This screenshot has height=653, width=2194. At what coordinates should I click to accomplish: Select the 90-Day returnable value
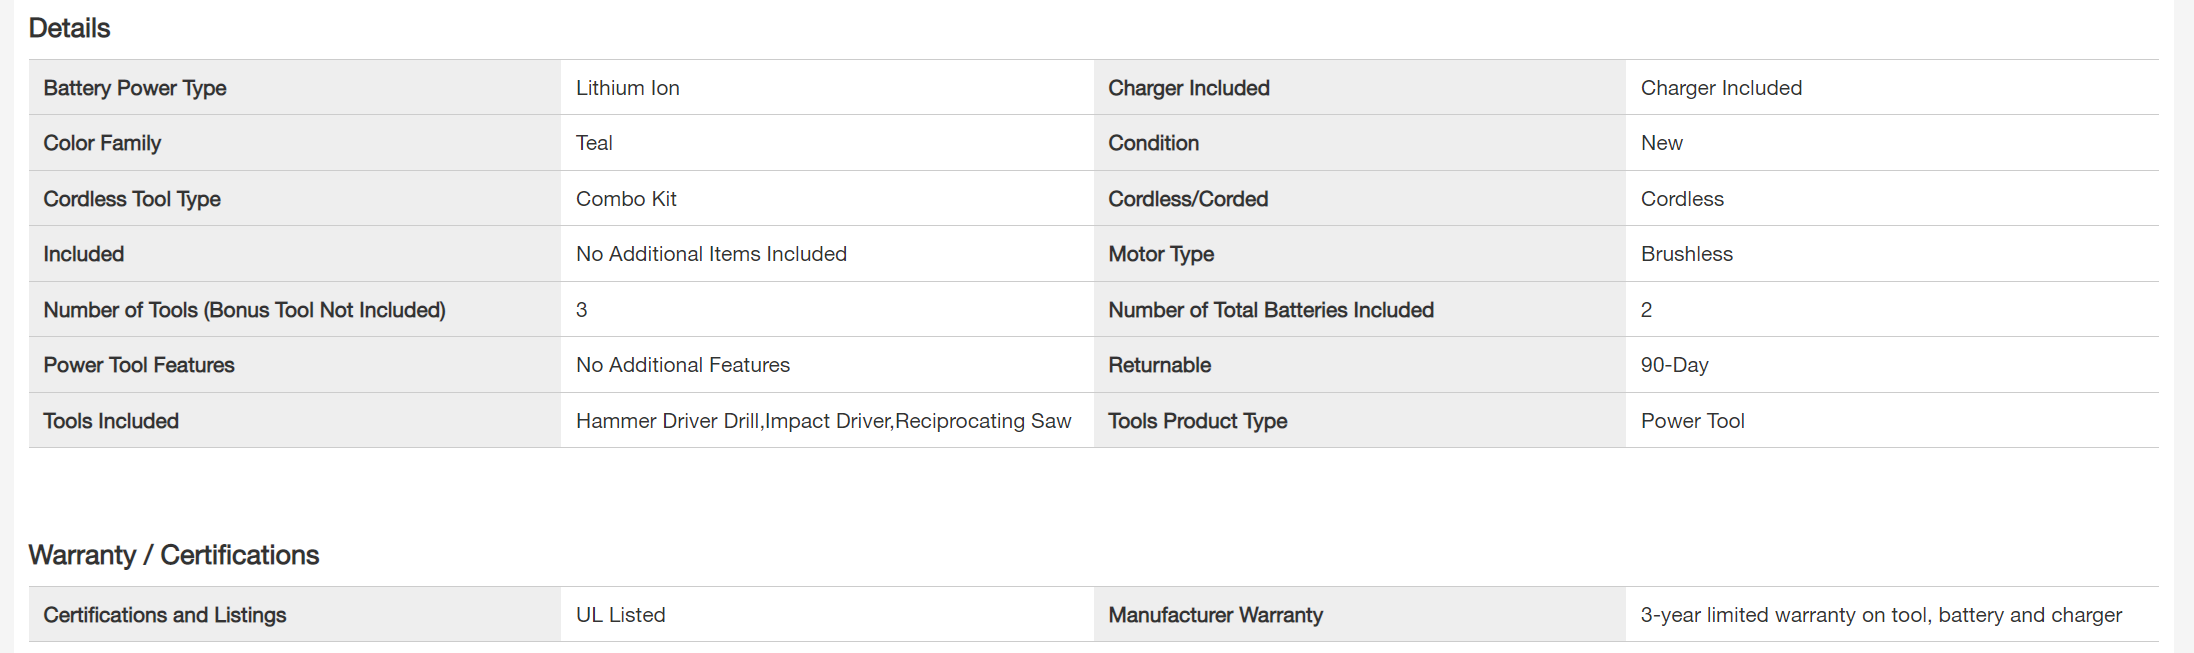coord(1674,365)
